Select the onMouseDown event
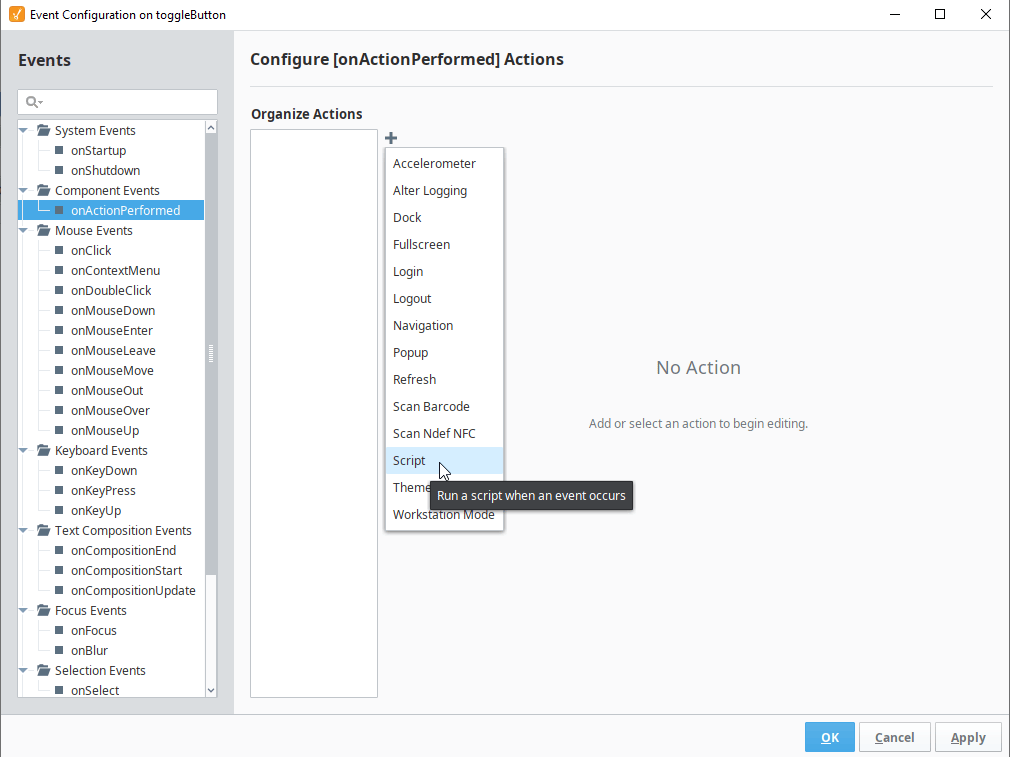This screenshot has width=1010, height=757. coord(113,310)
